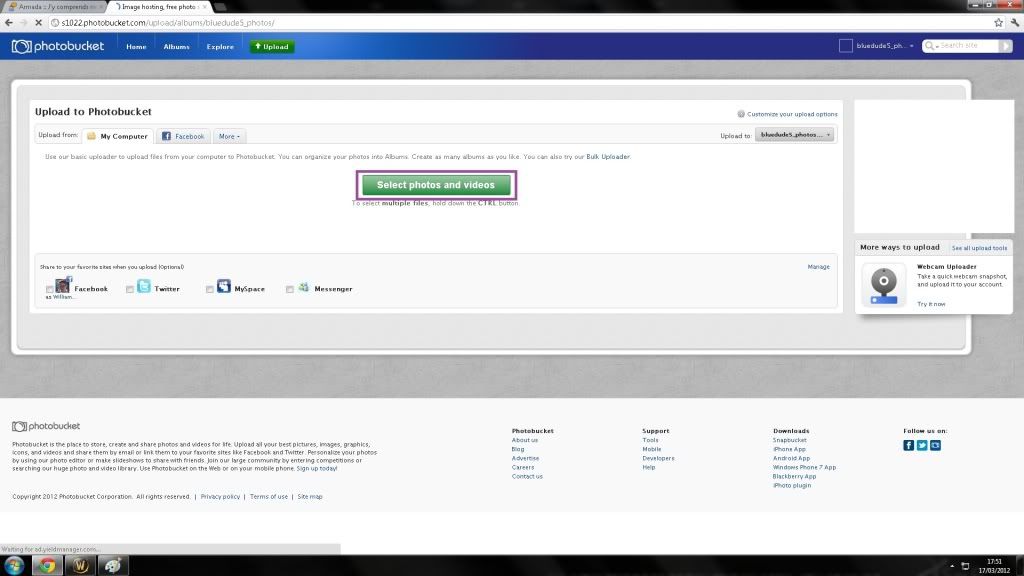Click the gold W icon in the taskbar
The image size is (1024, 576).
click(81, 566)
